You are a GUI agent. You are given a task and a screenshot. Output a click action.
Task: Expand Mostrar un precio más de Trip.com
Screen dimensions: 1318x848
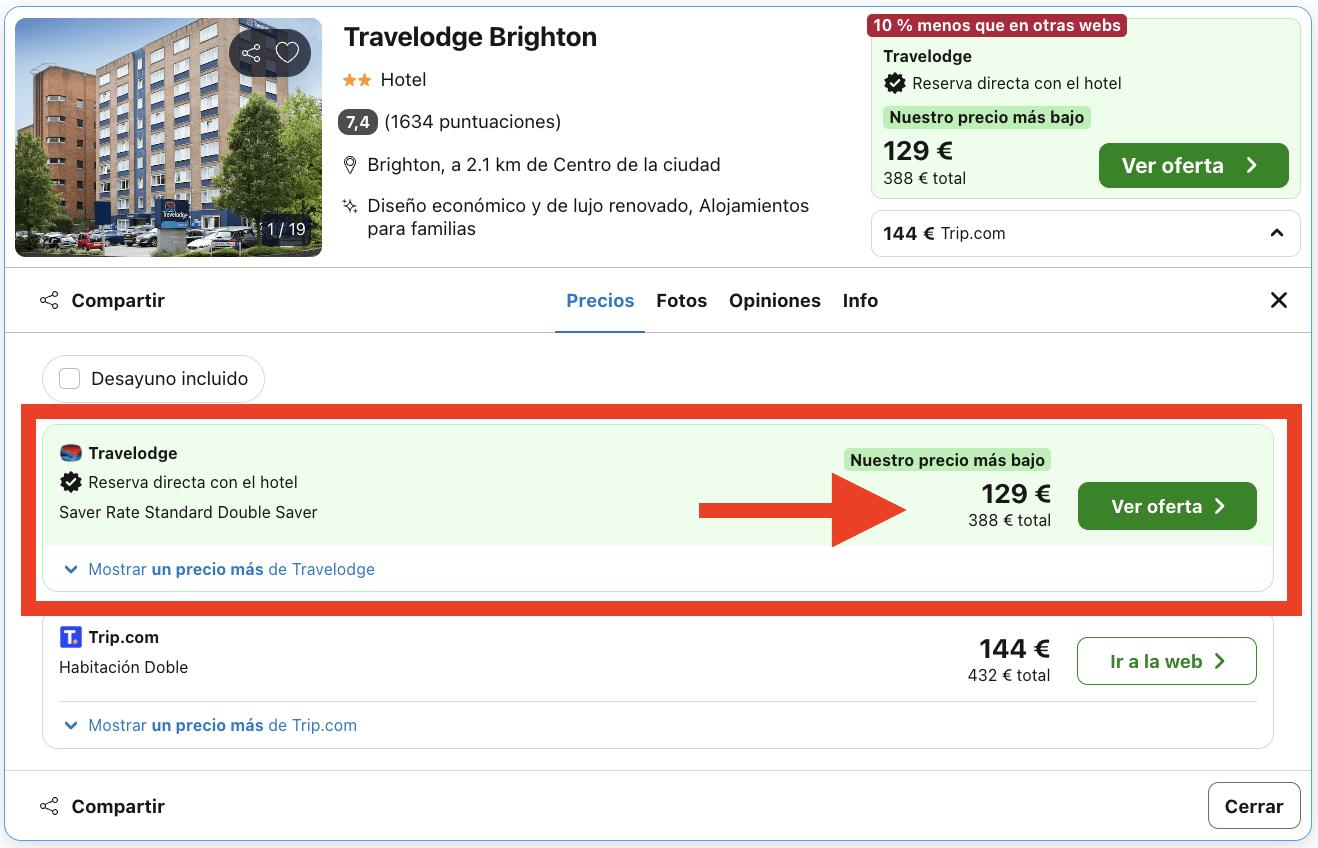[x=209, y=725]
